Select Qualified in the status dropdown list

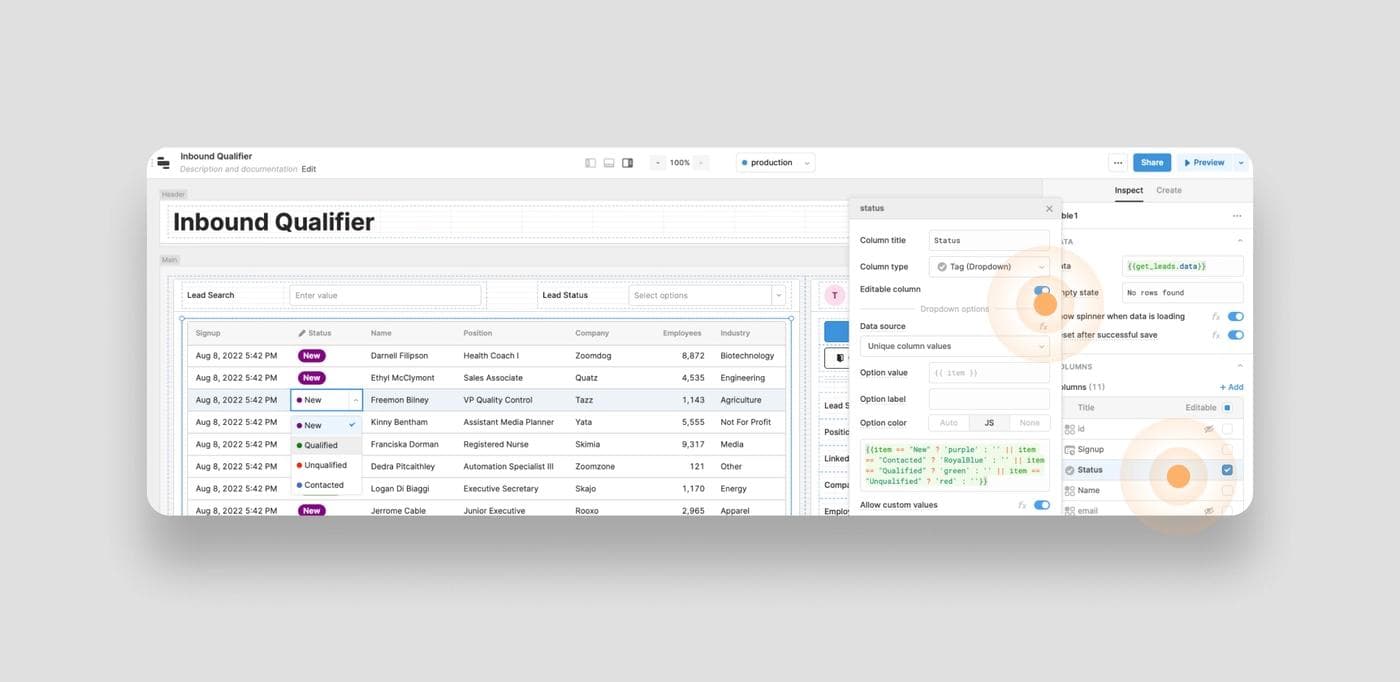(x=321, y=445)
